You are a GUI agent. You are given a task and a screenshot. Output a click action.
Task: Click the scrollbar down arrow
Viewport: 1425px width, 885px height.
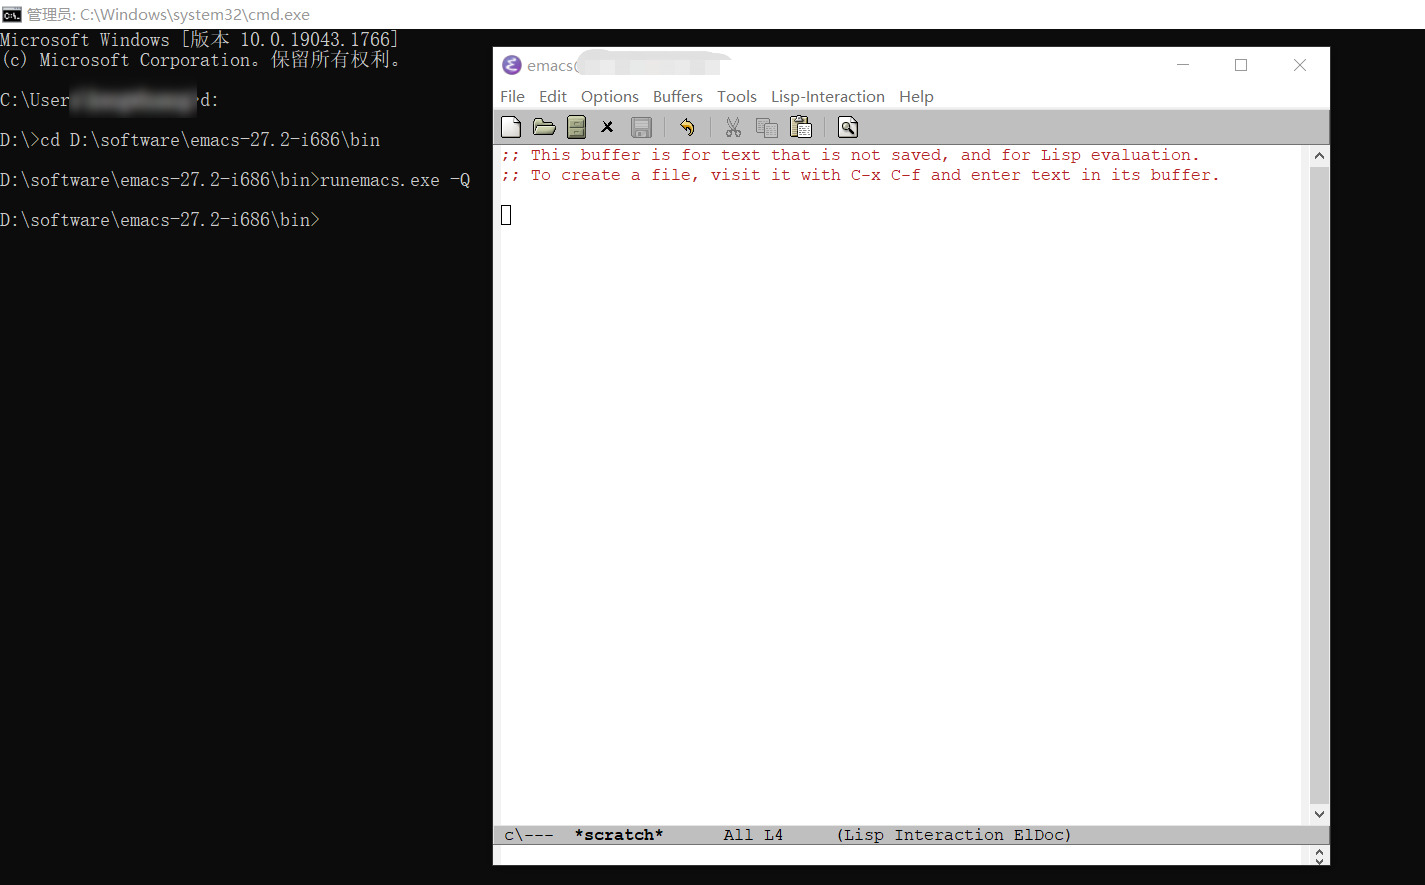point(1319,813)
